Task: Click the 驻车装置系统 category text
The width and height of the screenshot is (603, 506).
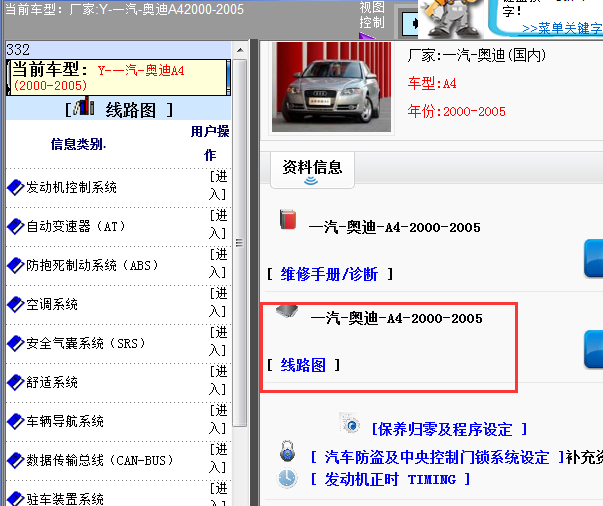Action: pos(65,499)
